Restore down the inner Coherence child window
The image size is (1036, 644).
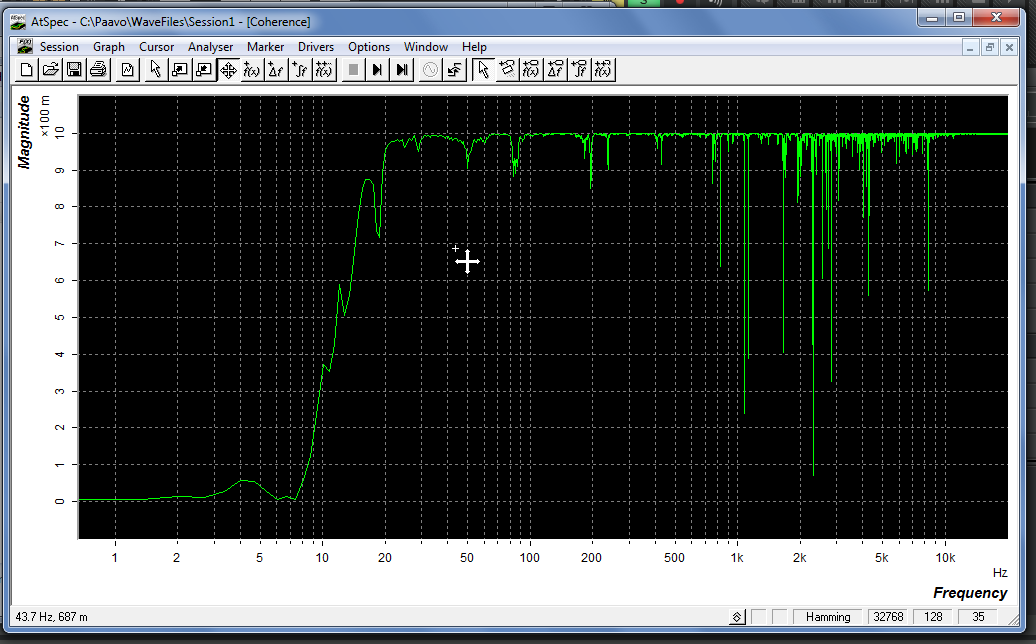click(x=990, y=48)
